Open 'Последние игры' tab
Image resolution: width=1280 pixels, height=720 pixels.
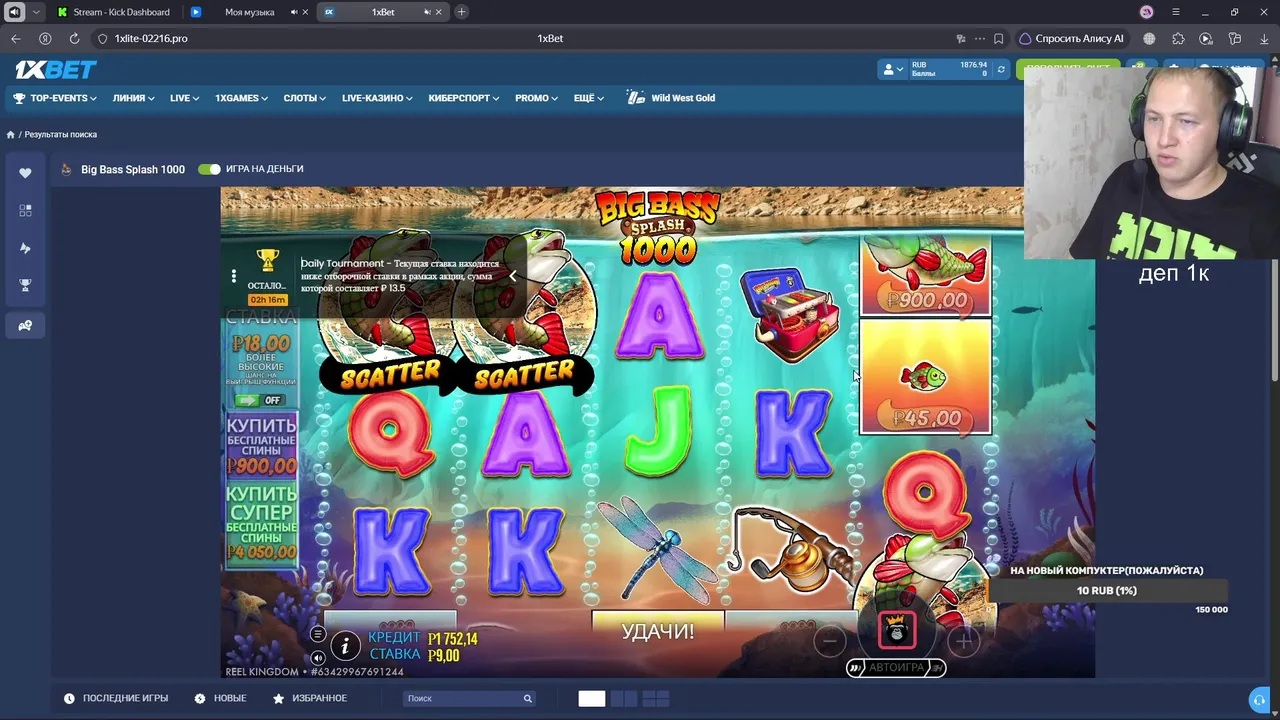pyautogui.click(x=116, y=698)
